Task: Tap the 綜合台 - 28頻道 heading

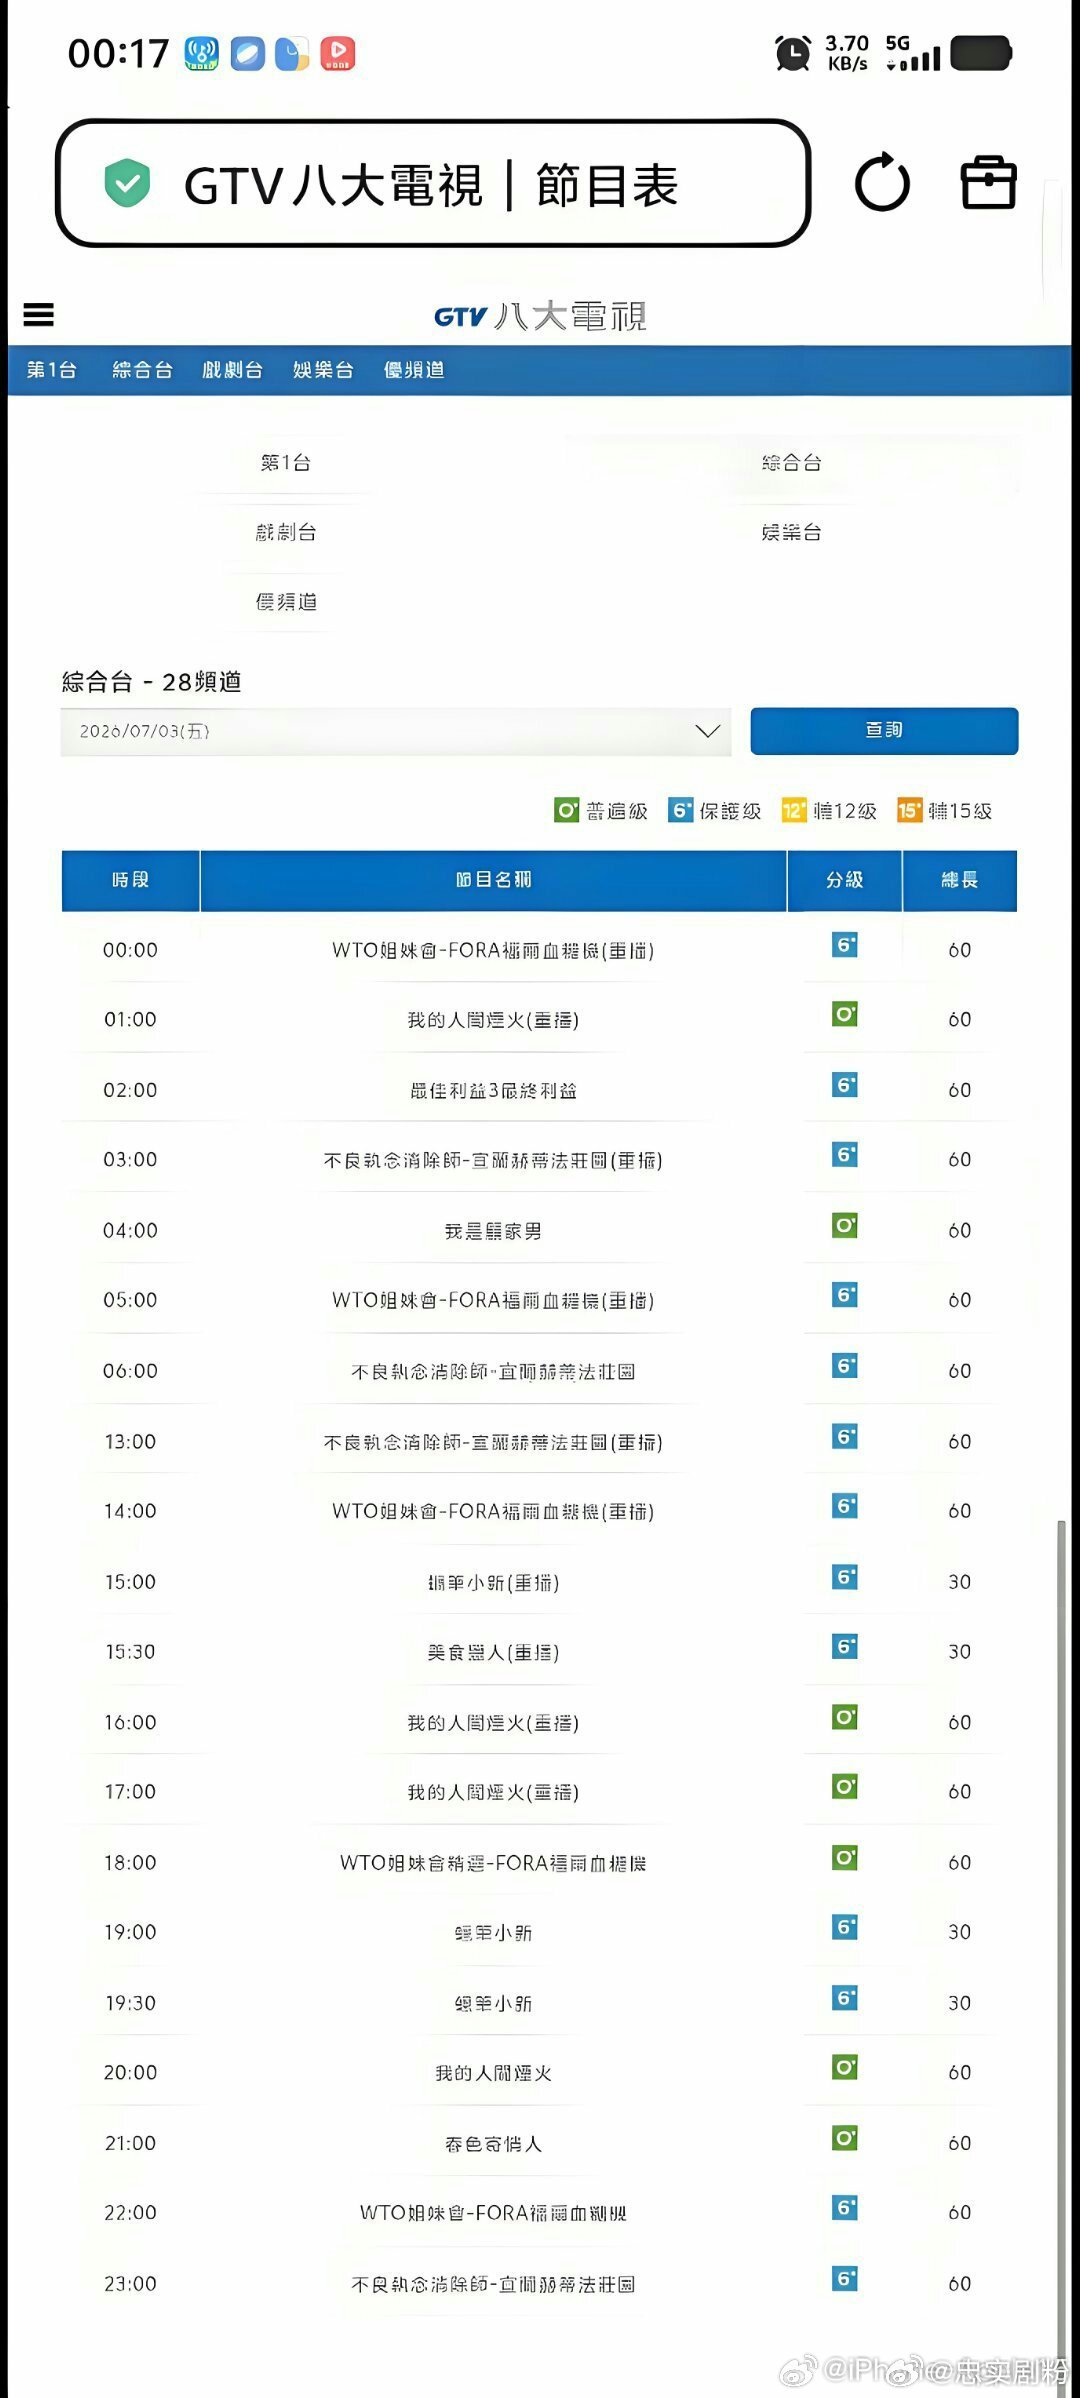Action: pos(152,682)
